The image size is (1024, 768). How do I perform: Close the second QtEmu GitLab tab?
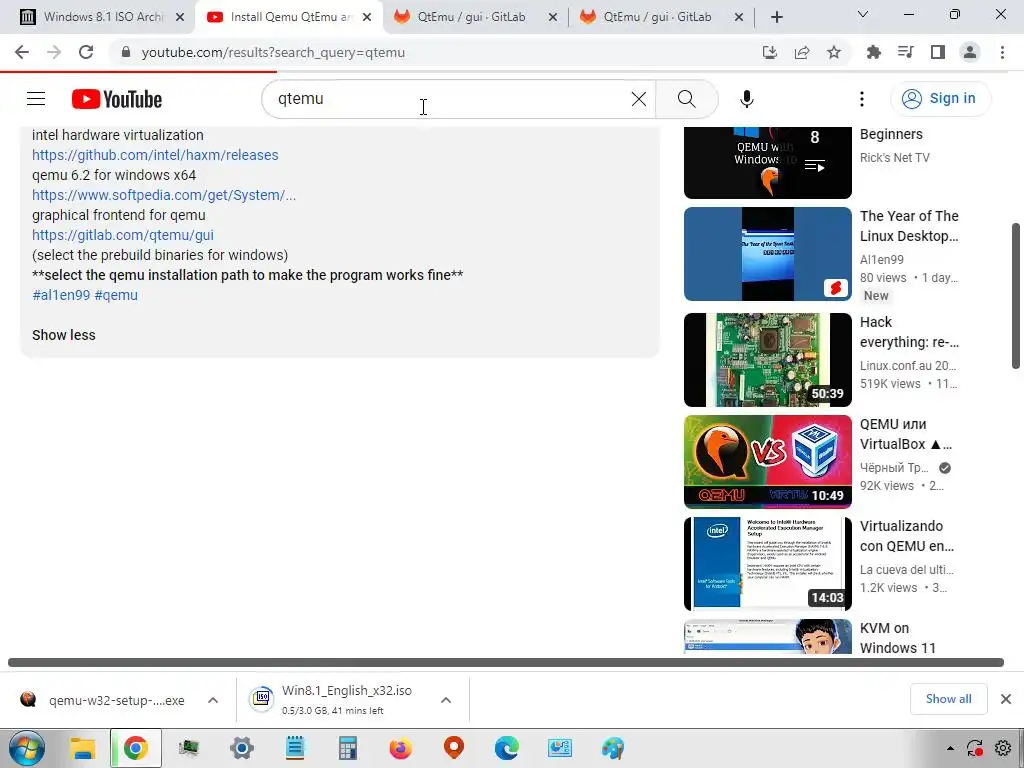click(x=739, y=18)
